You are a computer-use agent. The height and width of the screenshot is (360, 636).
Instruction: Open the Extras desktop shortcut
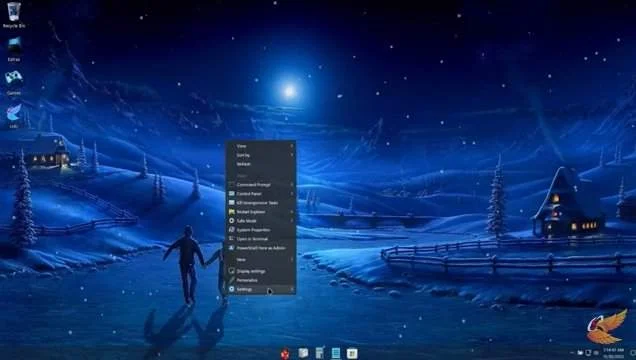pyautogui.click(x=14, y=49)
